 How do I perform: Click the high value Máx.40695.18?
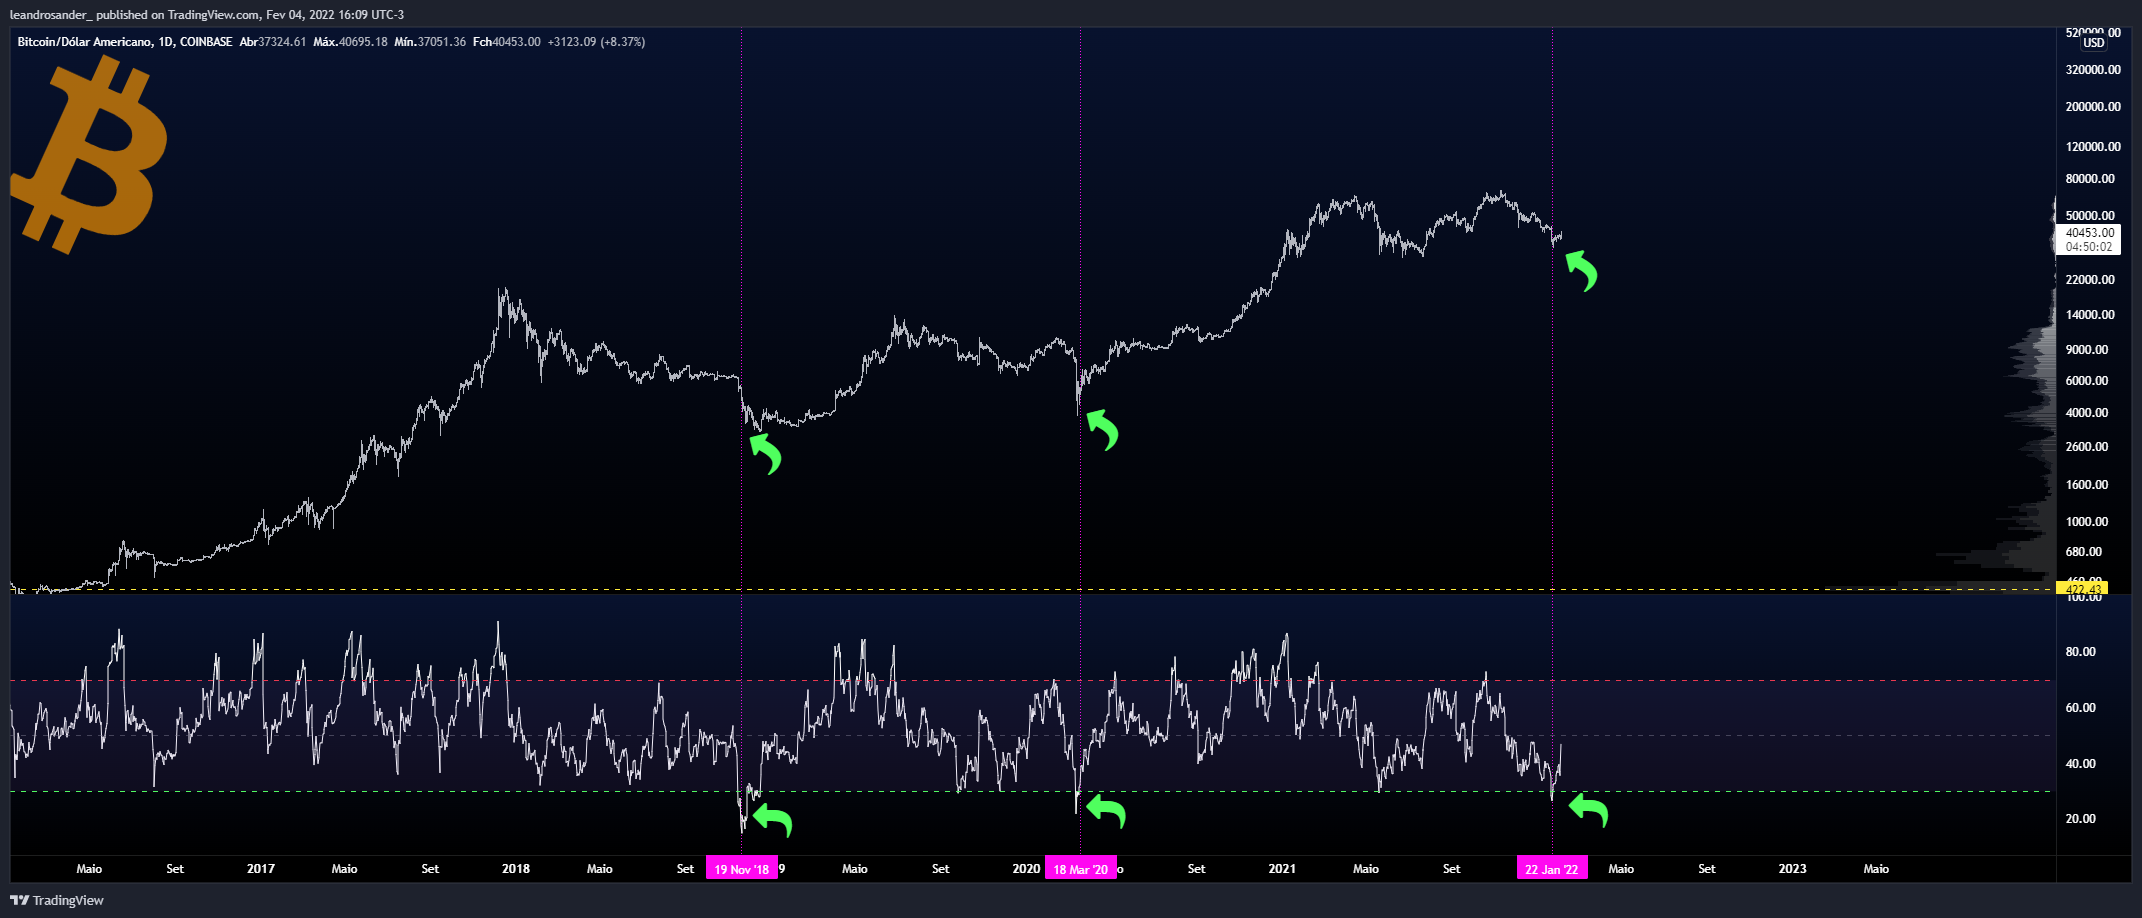tap(350, 42)
